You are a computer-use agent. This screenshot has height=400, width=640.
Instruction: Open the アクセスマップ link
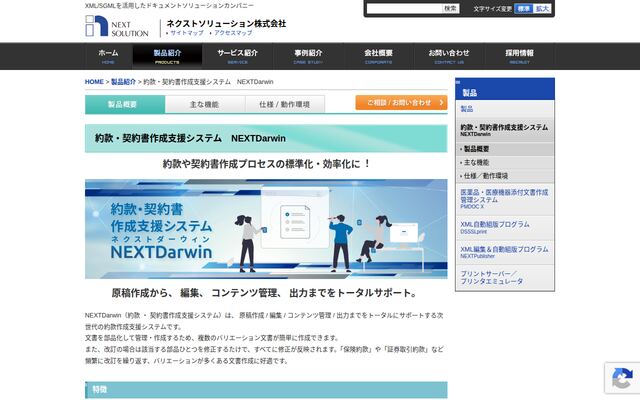tap(233, 33)
